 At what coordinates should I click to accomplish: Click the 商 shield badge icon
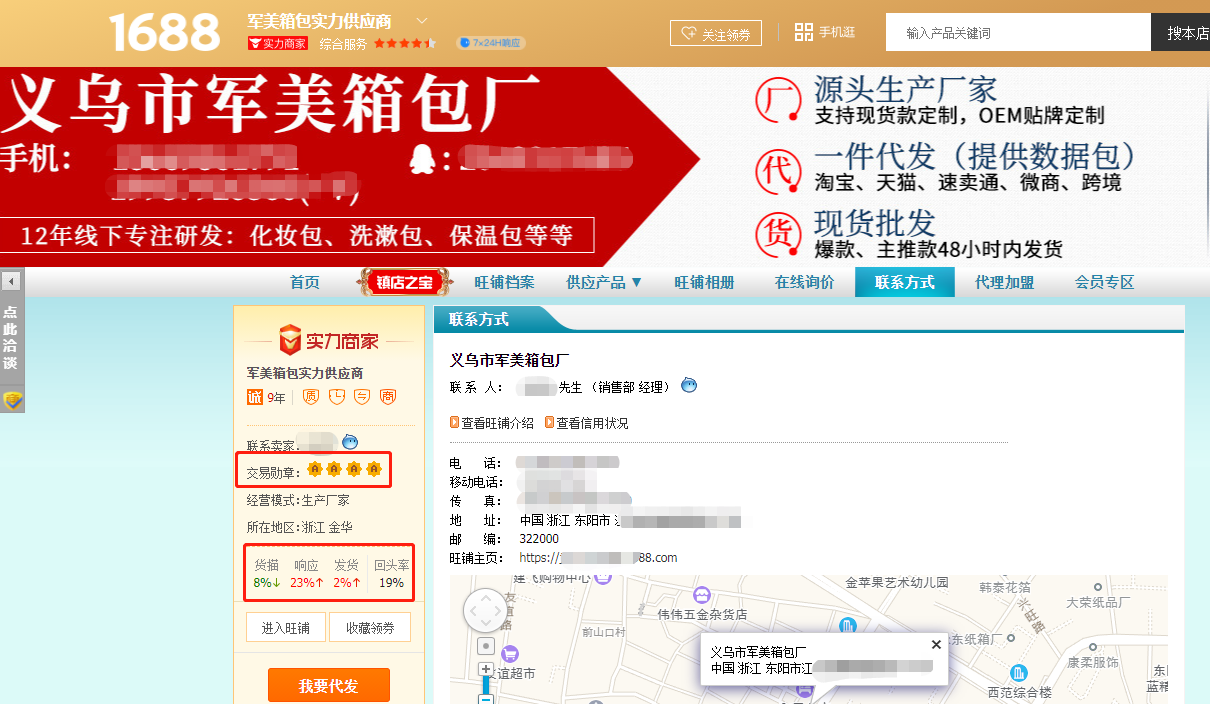click(x=388, y=397)
